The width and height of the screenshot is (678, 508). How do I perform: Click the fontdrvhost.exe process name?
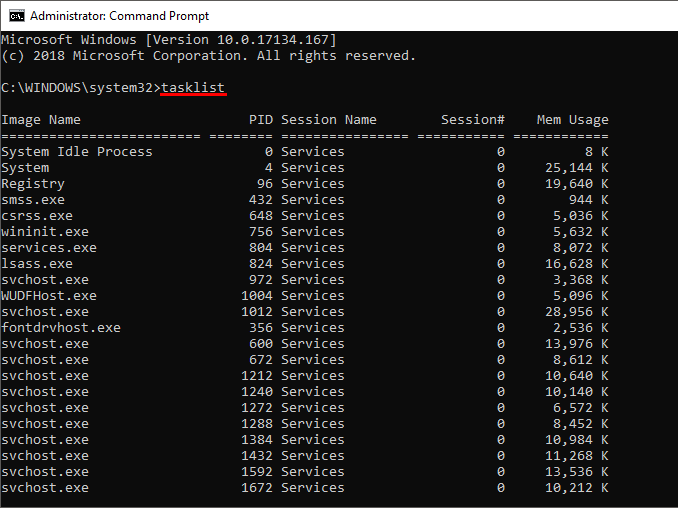pos(61,328)
